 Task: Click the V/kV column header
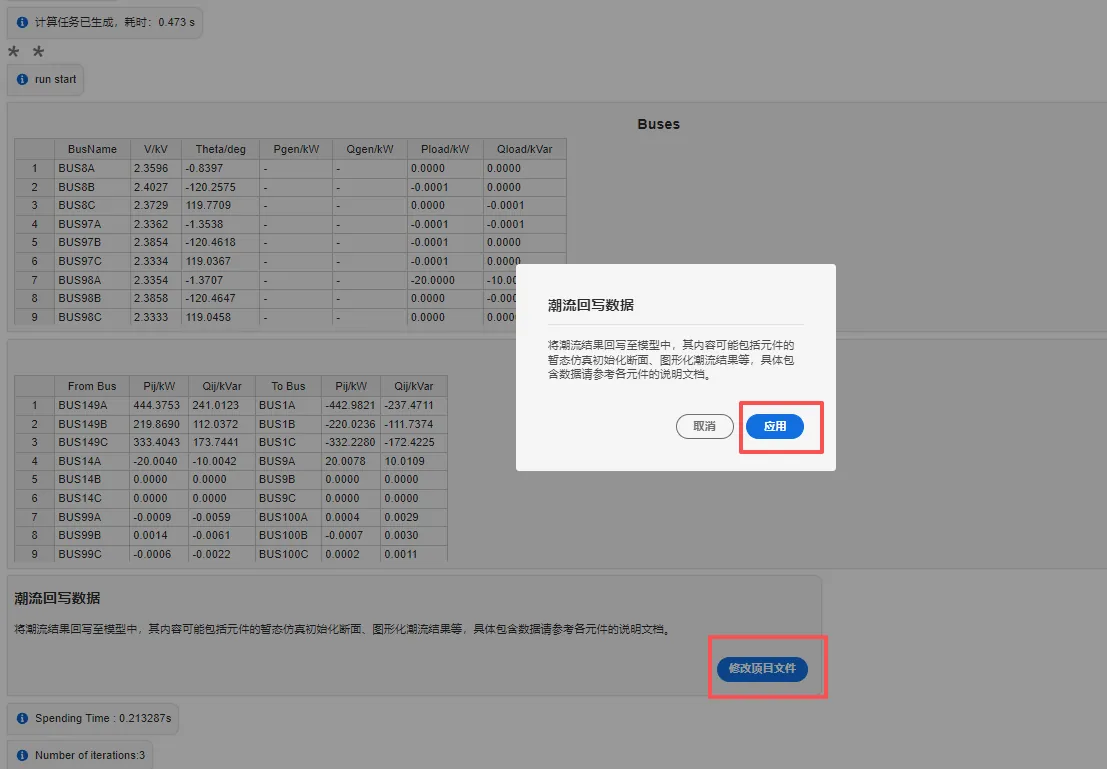[155, 149]
